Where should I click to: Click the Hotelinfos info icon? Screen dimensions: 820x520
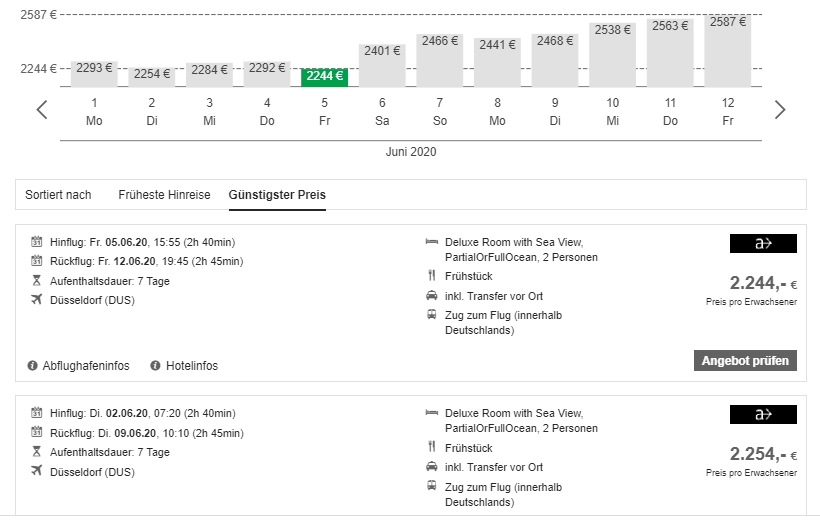point(155,366)
